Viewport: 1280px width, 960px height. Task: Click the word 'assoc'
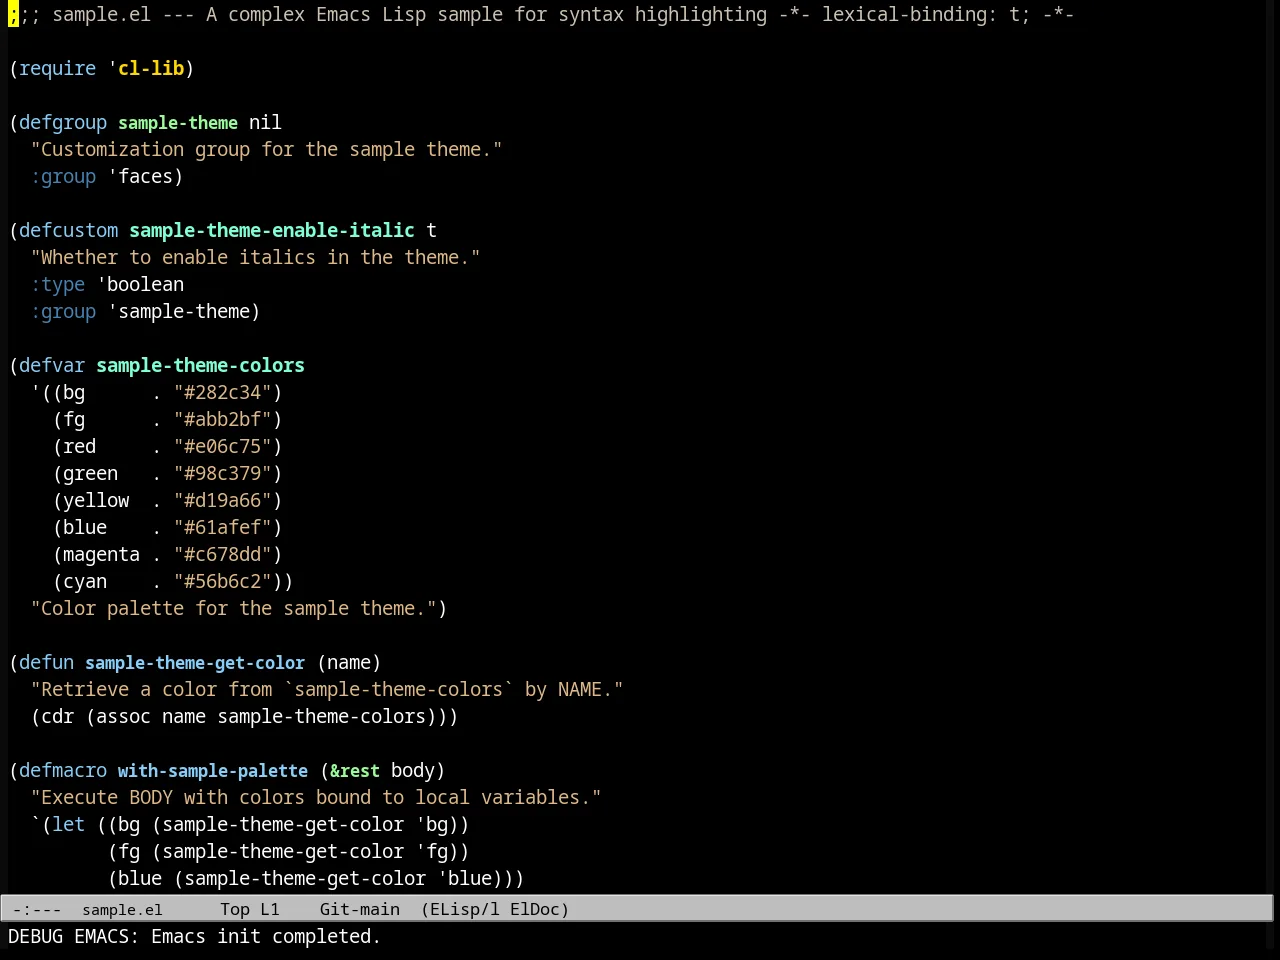(x=123, y=716)
